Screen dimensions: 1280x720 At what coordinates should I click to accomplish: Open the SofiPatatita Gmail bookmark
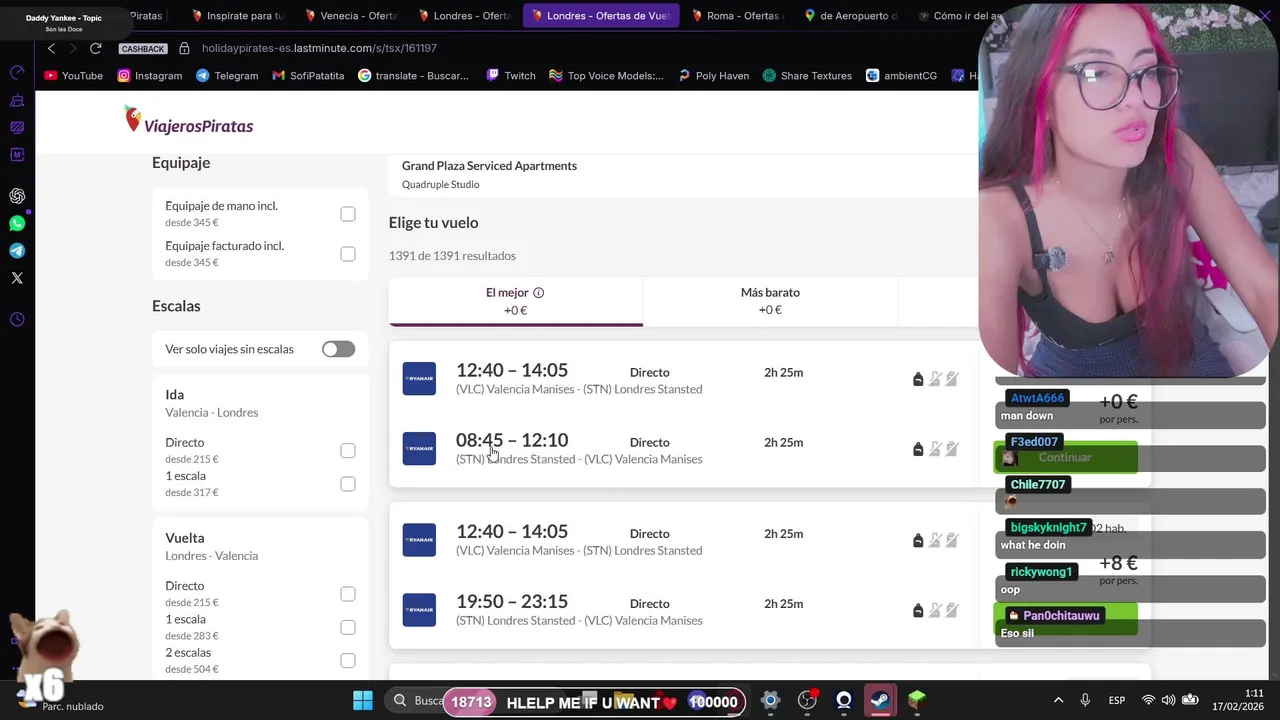[x=308, y=75]
